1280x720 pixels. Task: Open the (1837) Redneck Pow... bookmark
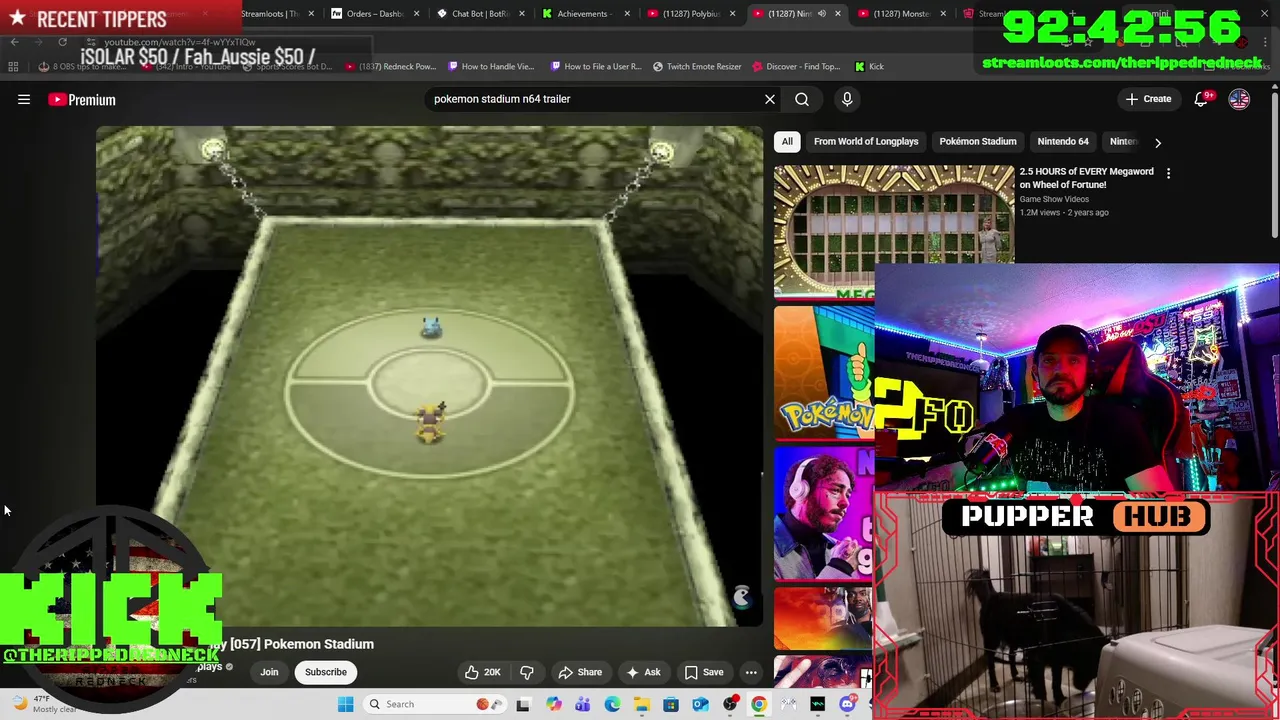(391, 67)
